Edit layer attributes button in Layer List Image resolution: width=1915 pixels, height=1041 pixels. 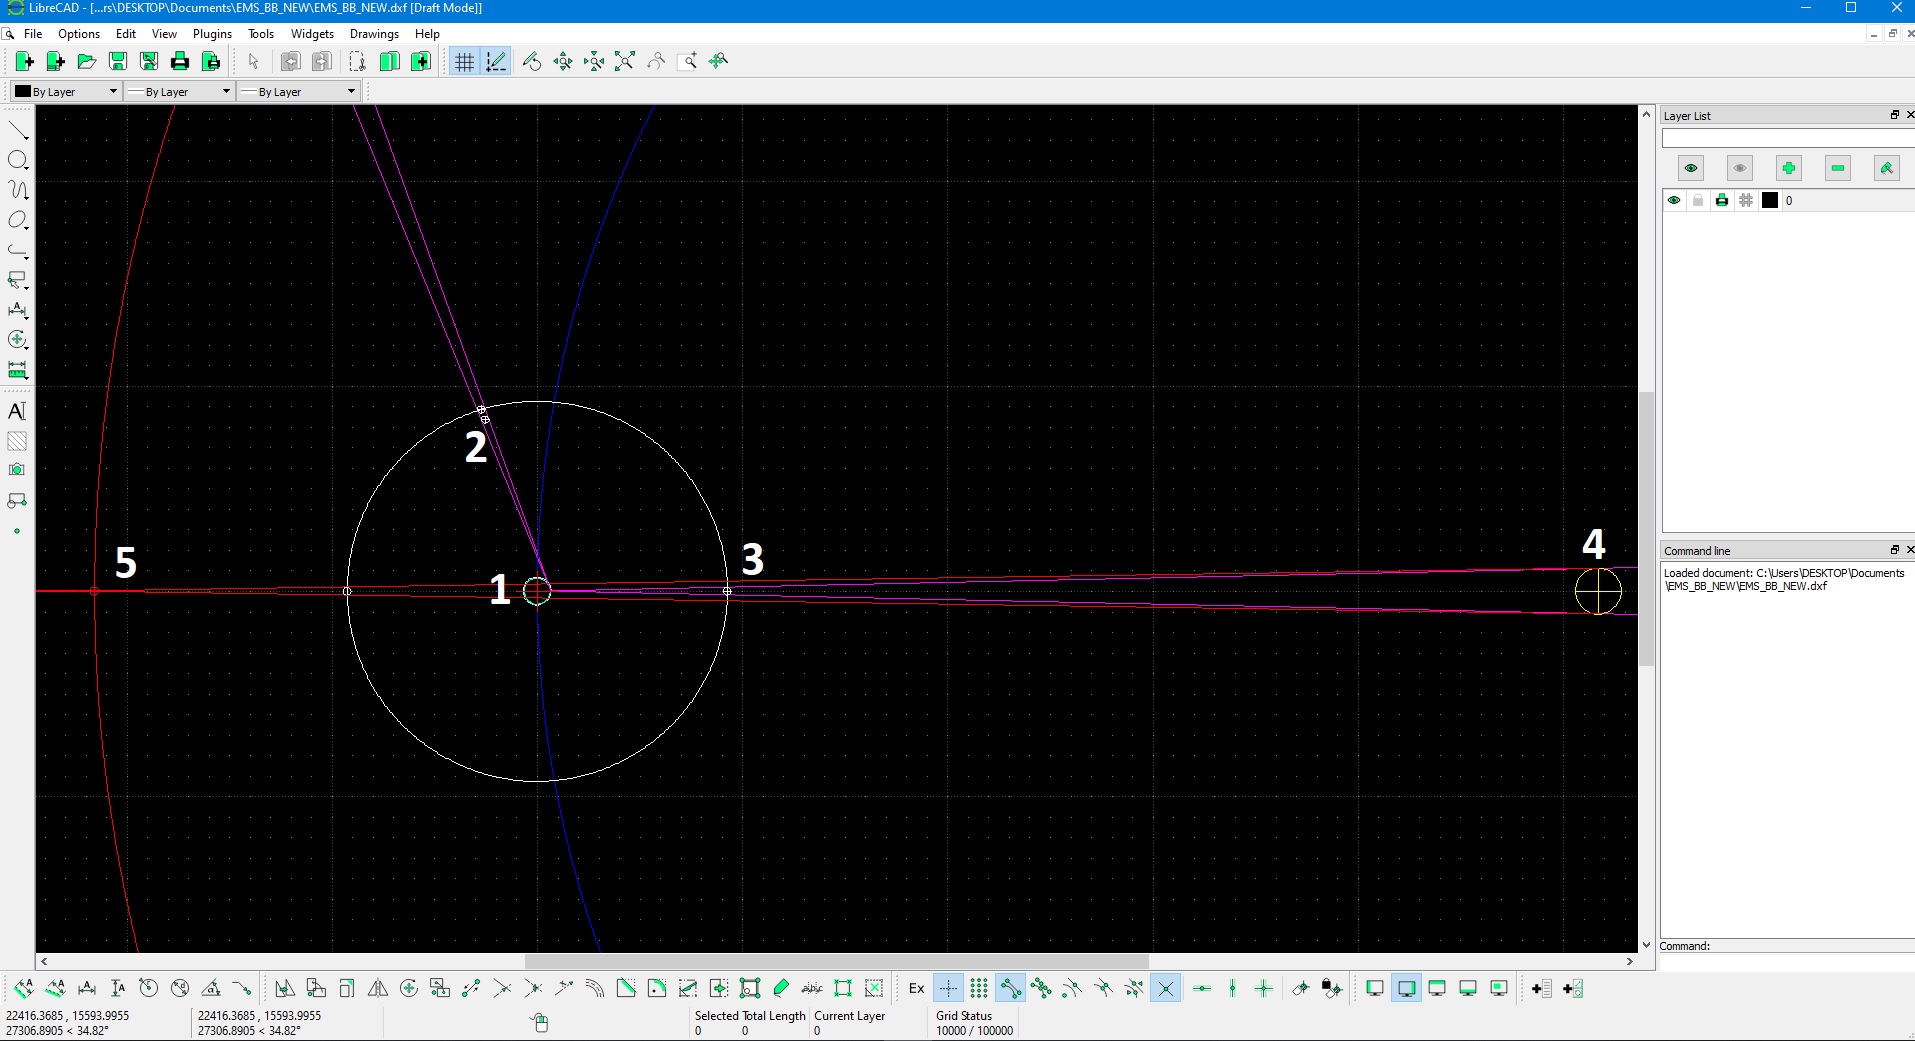click(x=1887, y=168)
